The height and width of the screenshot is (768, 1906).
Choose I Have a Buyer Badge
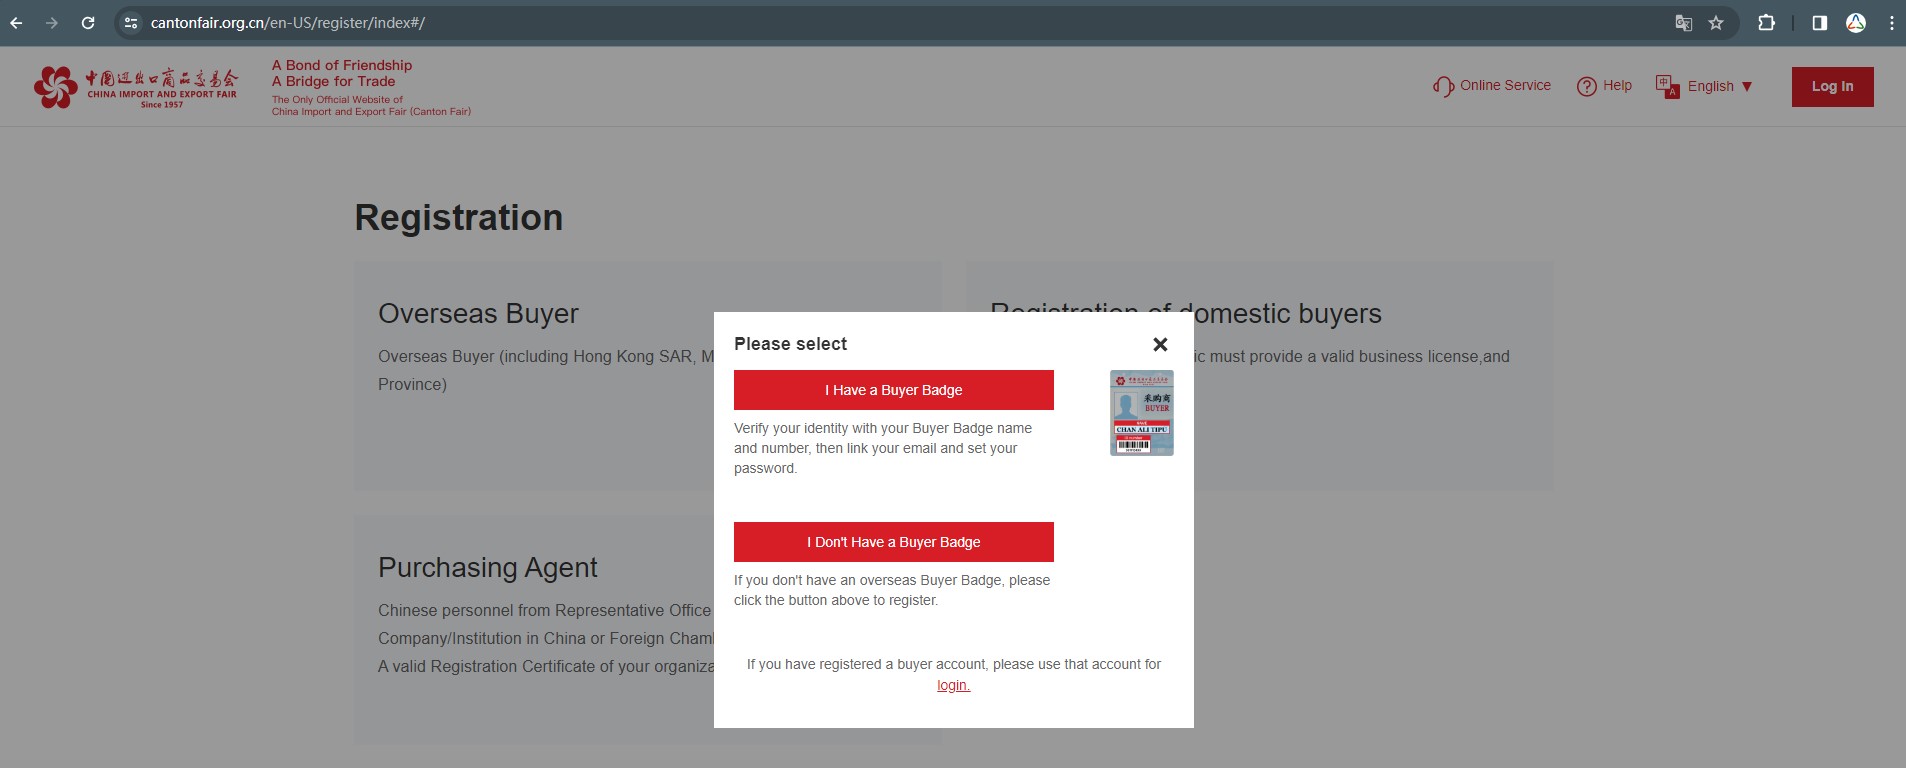pos(893,390)
